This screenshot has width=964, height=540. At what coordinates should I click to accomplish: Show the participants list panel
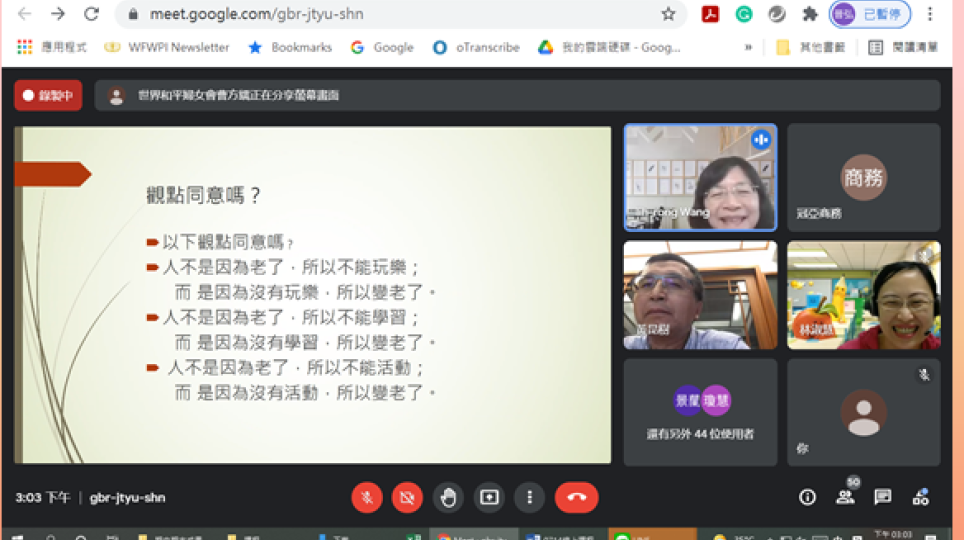pyautogui.click(x=845, y=497)
